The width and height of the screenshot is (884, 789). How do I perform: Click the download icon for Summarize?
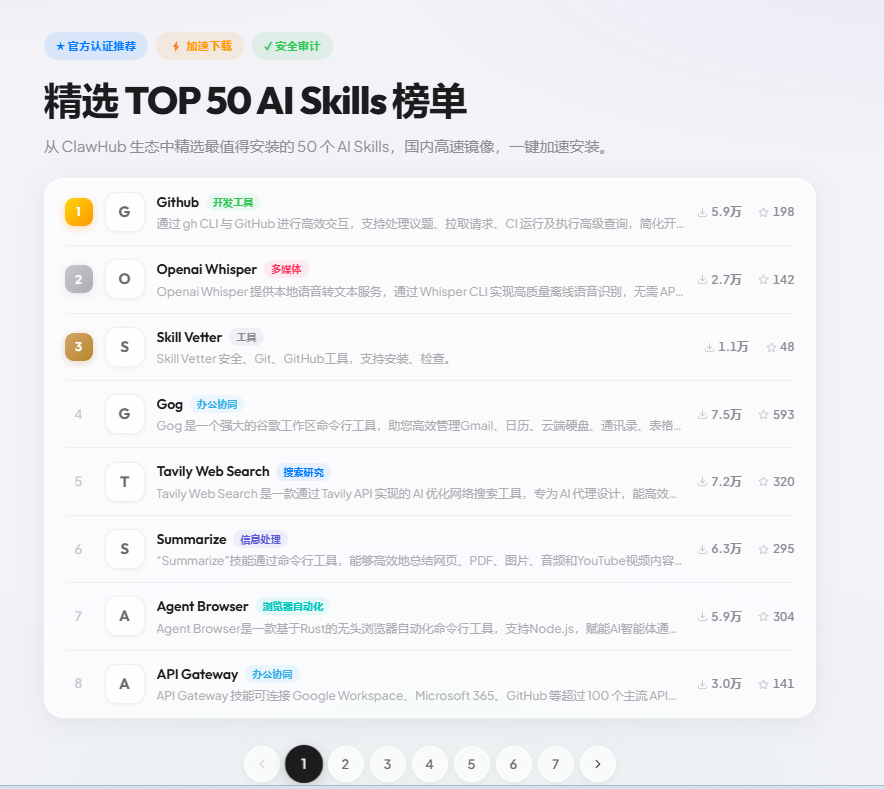(702, 549)
